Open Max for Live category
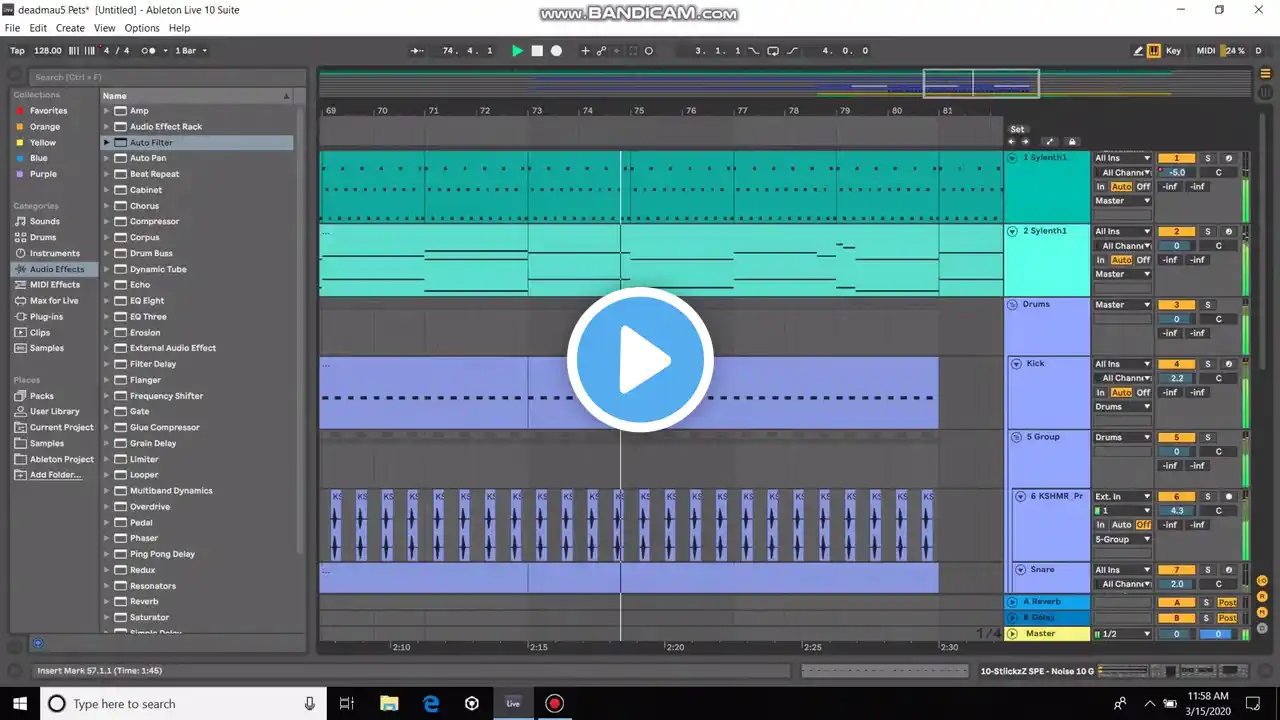Image resolution: width=1280 pixels, height=720 pixels. (54, 301)
